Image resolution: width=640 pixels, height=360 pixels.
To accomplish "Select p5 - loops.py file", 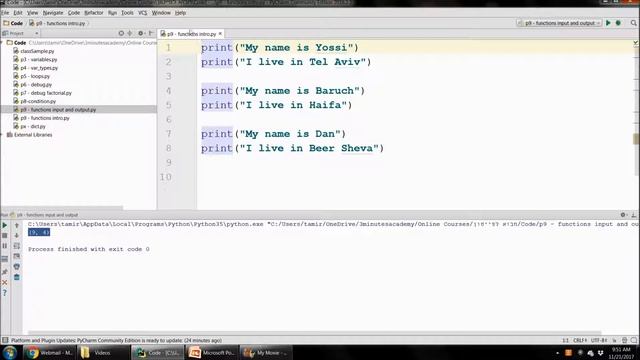I will coord(35,76).
